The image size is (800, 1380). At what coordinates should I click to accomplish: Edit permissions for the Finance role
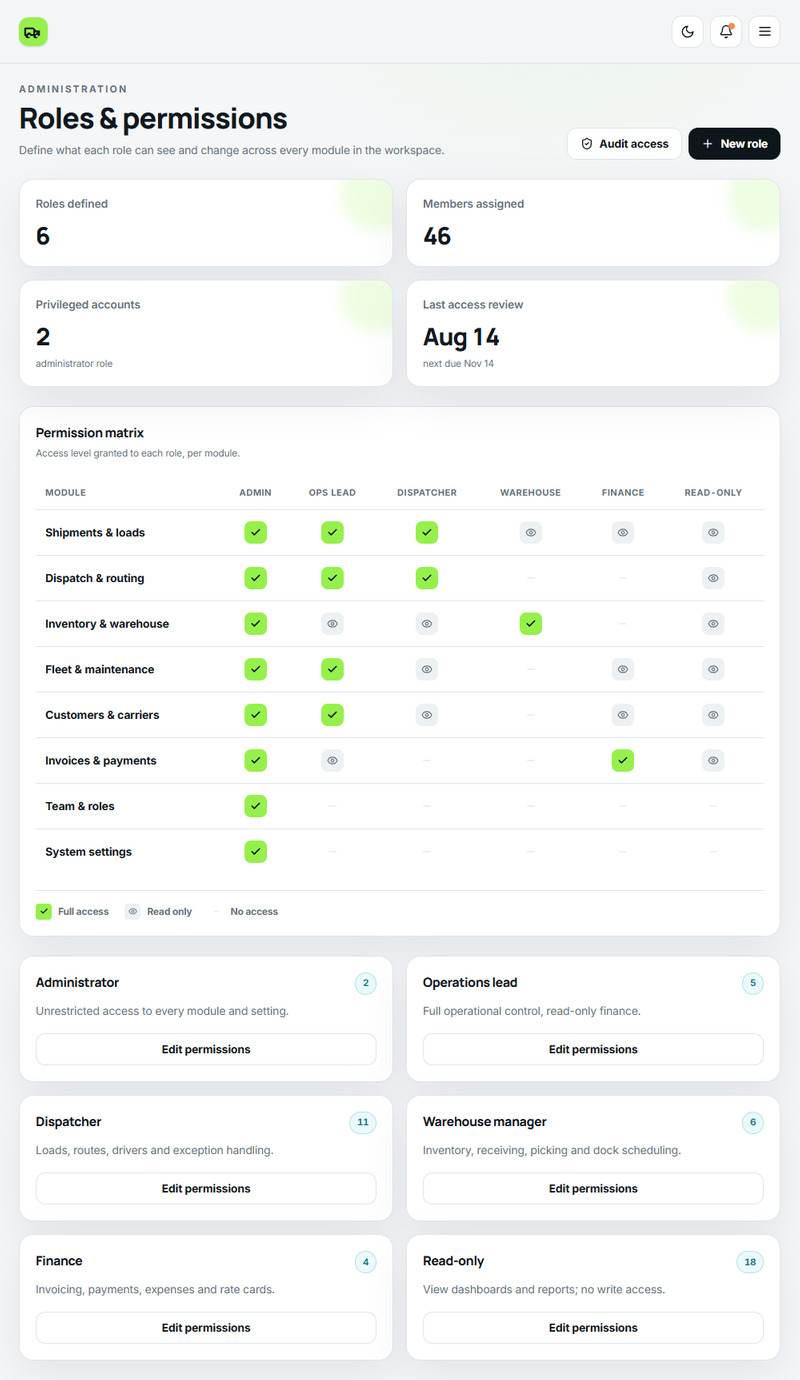tap(206, 1328)
